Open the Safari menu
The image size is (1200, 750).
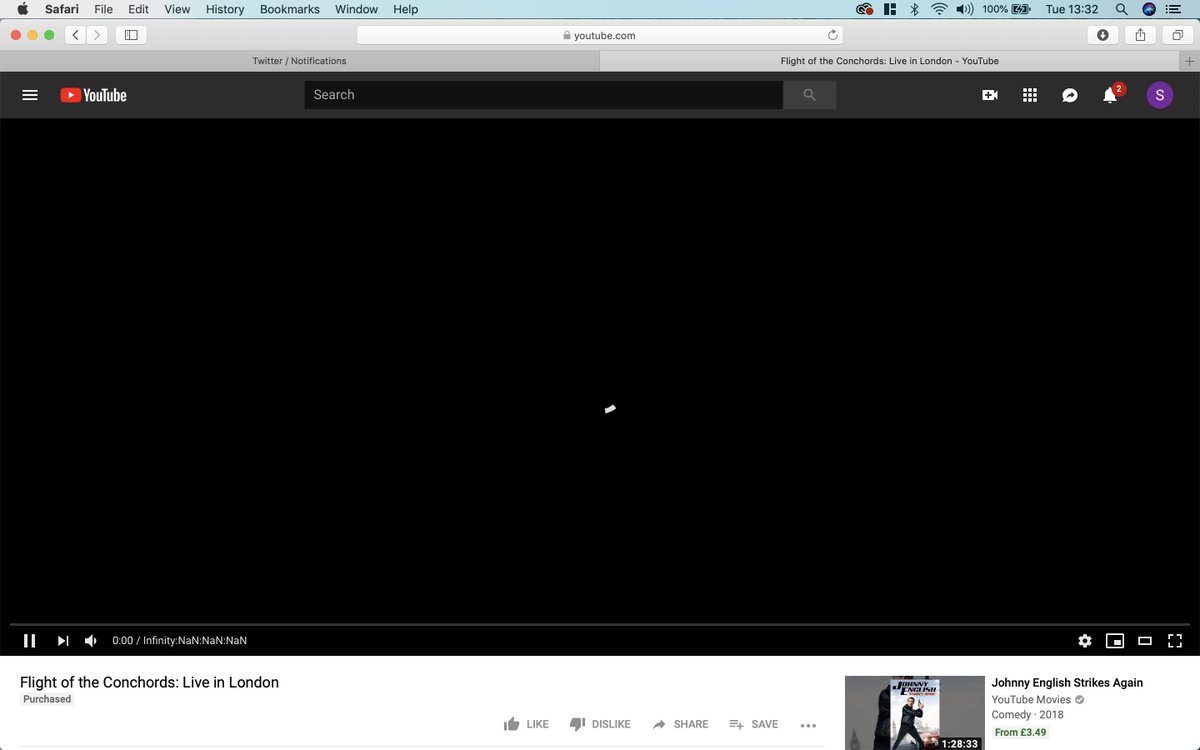tap(62, 9)
